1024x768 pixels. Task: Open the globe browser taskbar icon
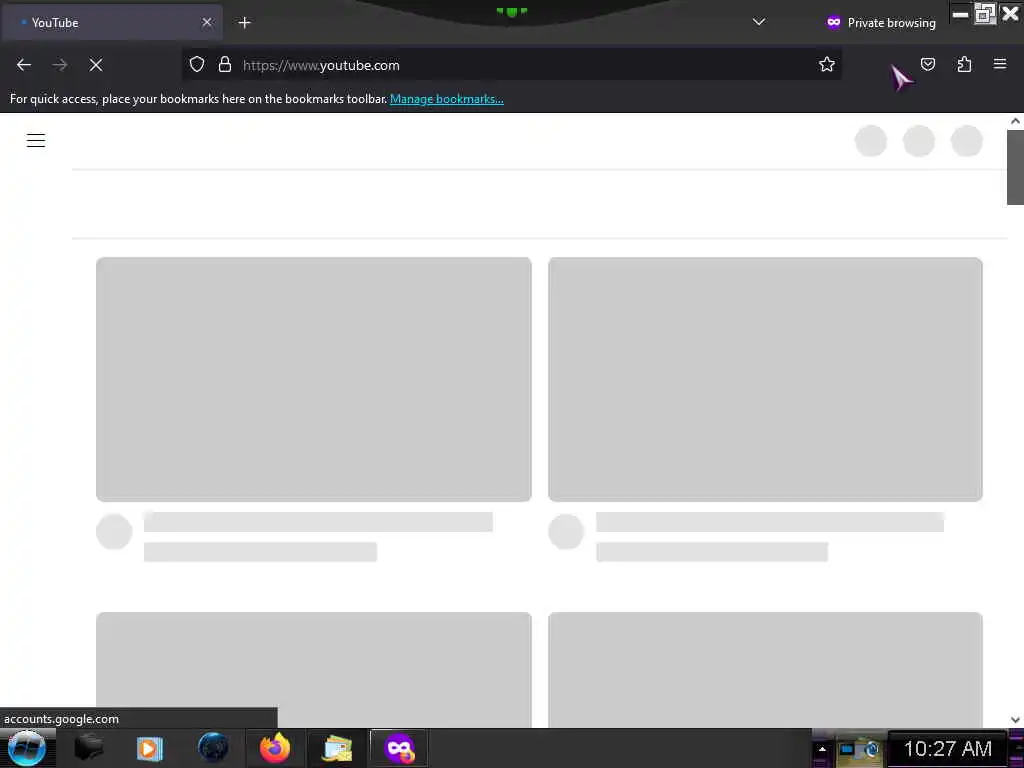(213, 748)
